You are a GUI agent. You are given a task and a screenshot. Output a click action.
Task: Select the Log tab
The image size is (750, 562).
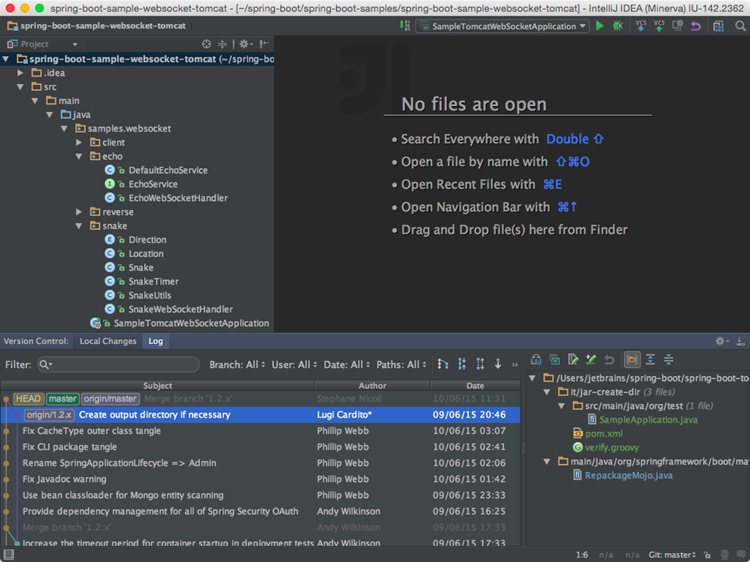point(155,341)
